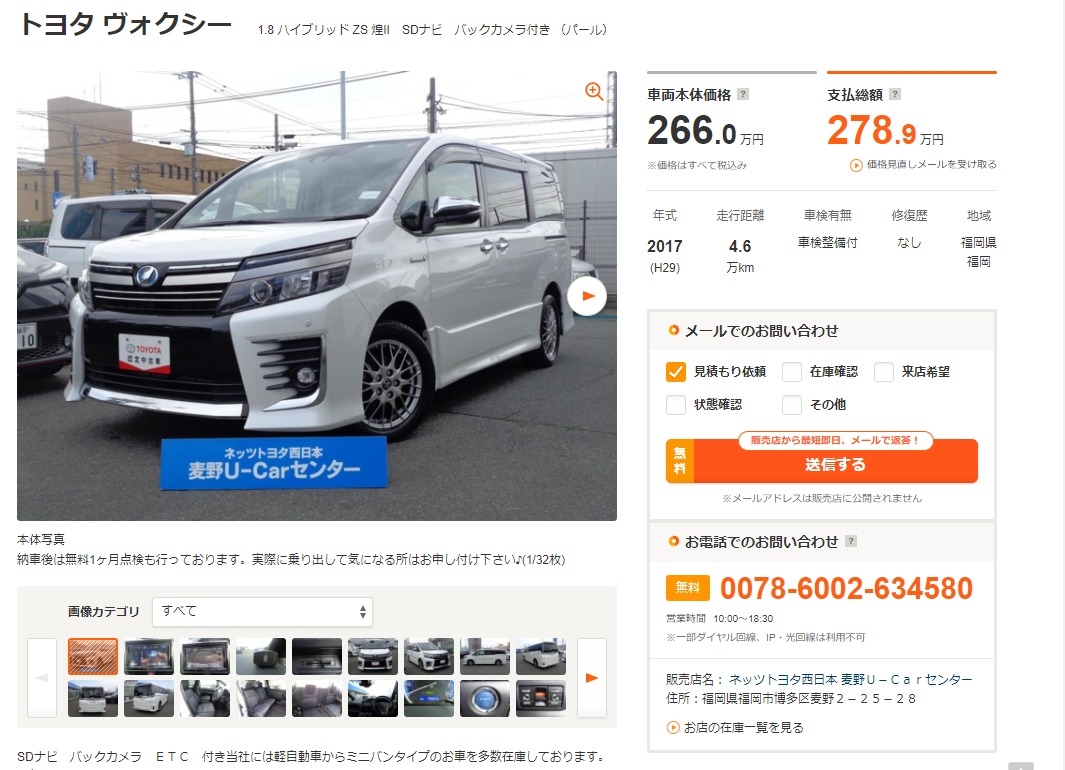Open the 画像カテゴリ dropdown showing すべて
This screenshot has height=770, width=1065.
[262, 612]
